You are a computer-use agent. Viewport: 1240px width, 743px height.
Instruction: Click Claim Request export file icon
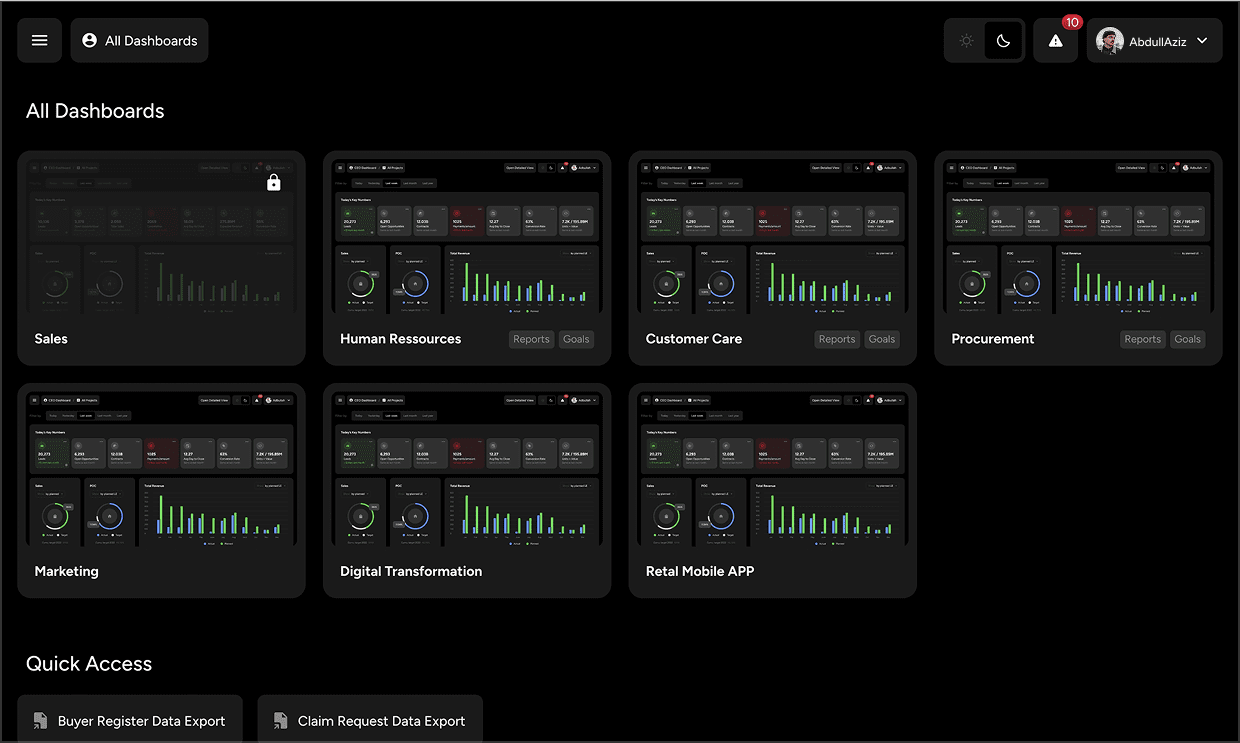[281, 721]
